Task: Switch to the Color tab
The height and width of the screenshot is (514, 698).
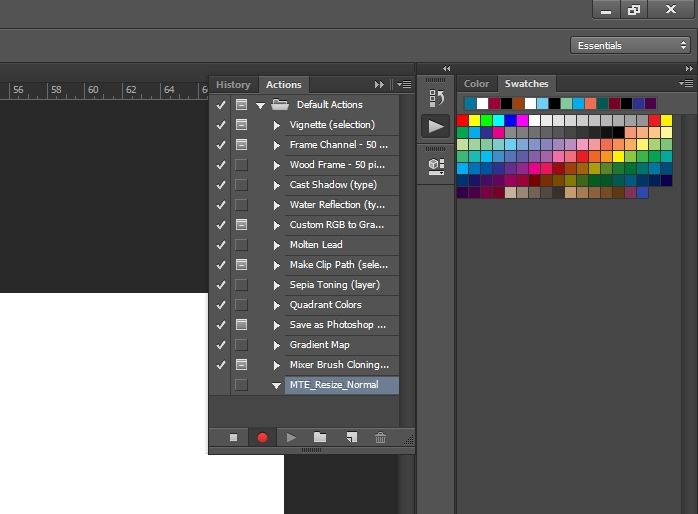Action: click(477, 84)
